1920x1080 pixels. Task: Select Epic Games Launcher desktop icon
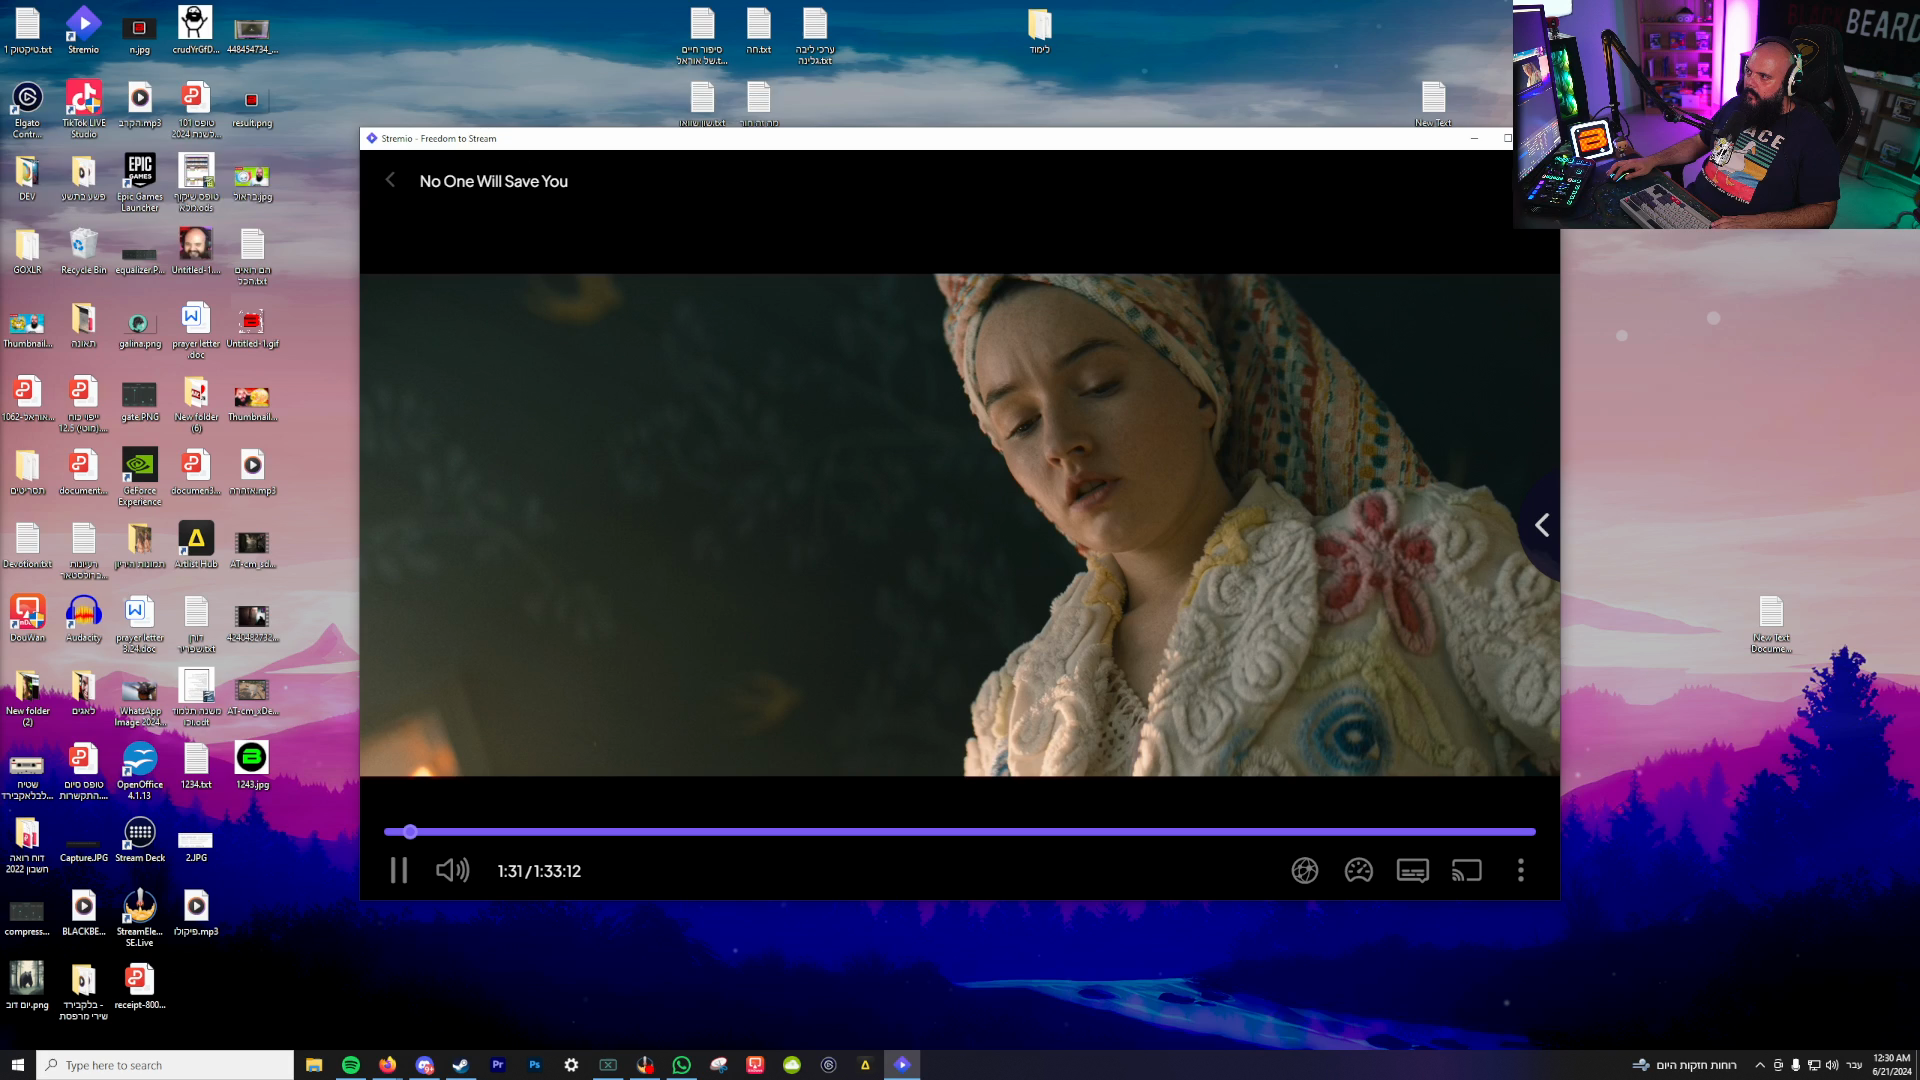(140, 182)
